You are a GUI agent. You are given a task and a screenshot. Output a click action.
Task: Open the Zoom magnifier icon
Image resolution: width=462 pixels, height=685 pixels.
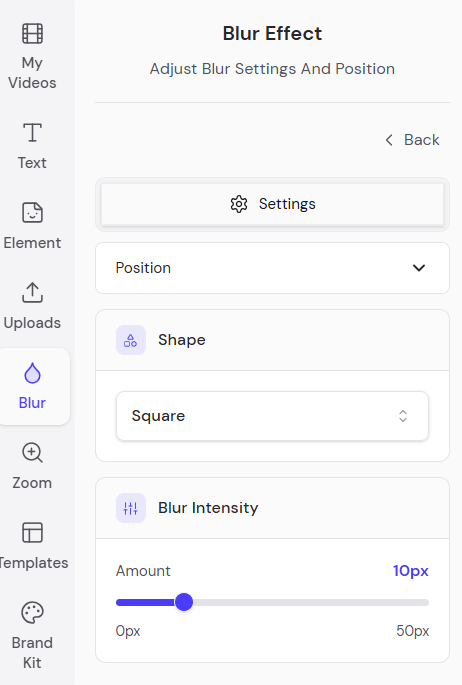click(32, 453)
